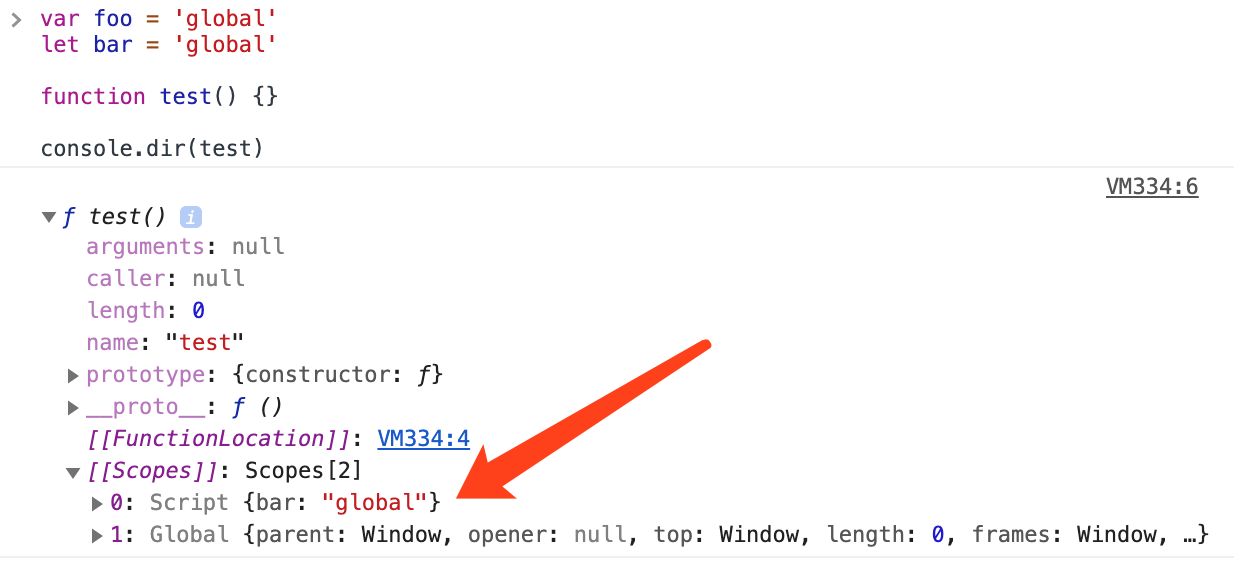Click the Scopes[2] value text
Viewport: 1234px width, 564px height.
click(303, 470)
